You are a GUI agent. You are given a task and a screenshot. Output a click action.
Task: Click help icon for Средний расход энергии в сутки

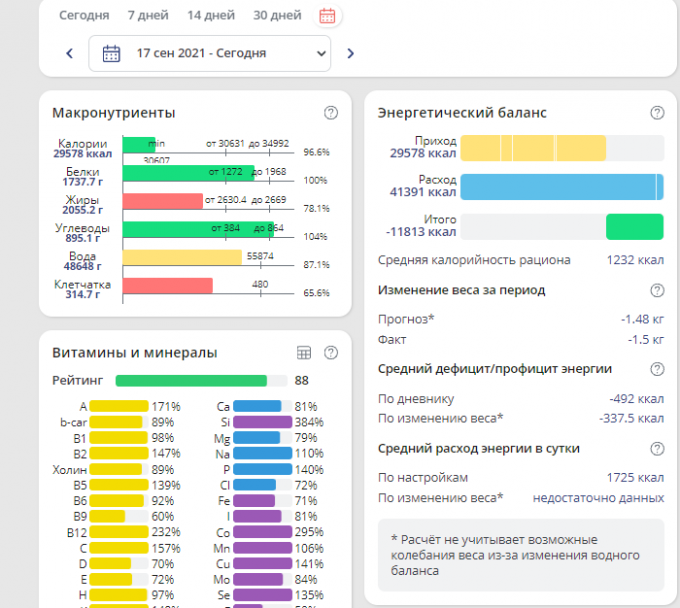pos(657,448)
